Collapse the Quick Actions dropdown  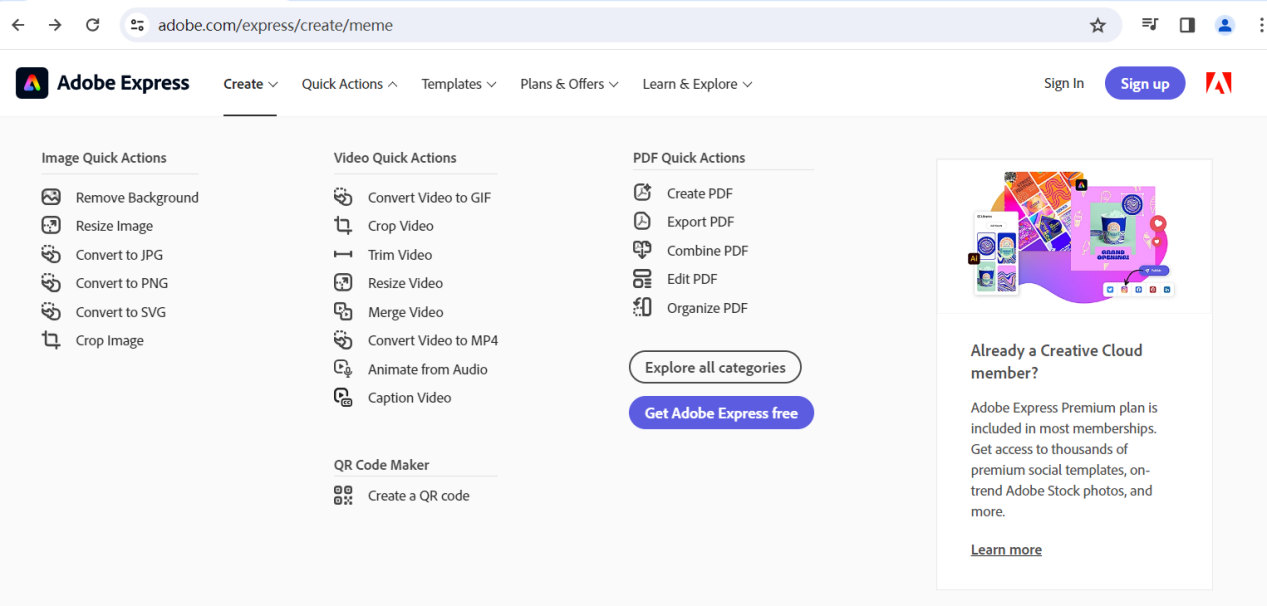(349, 84)
